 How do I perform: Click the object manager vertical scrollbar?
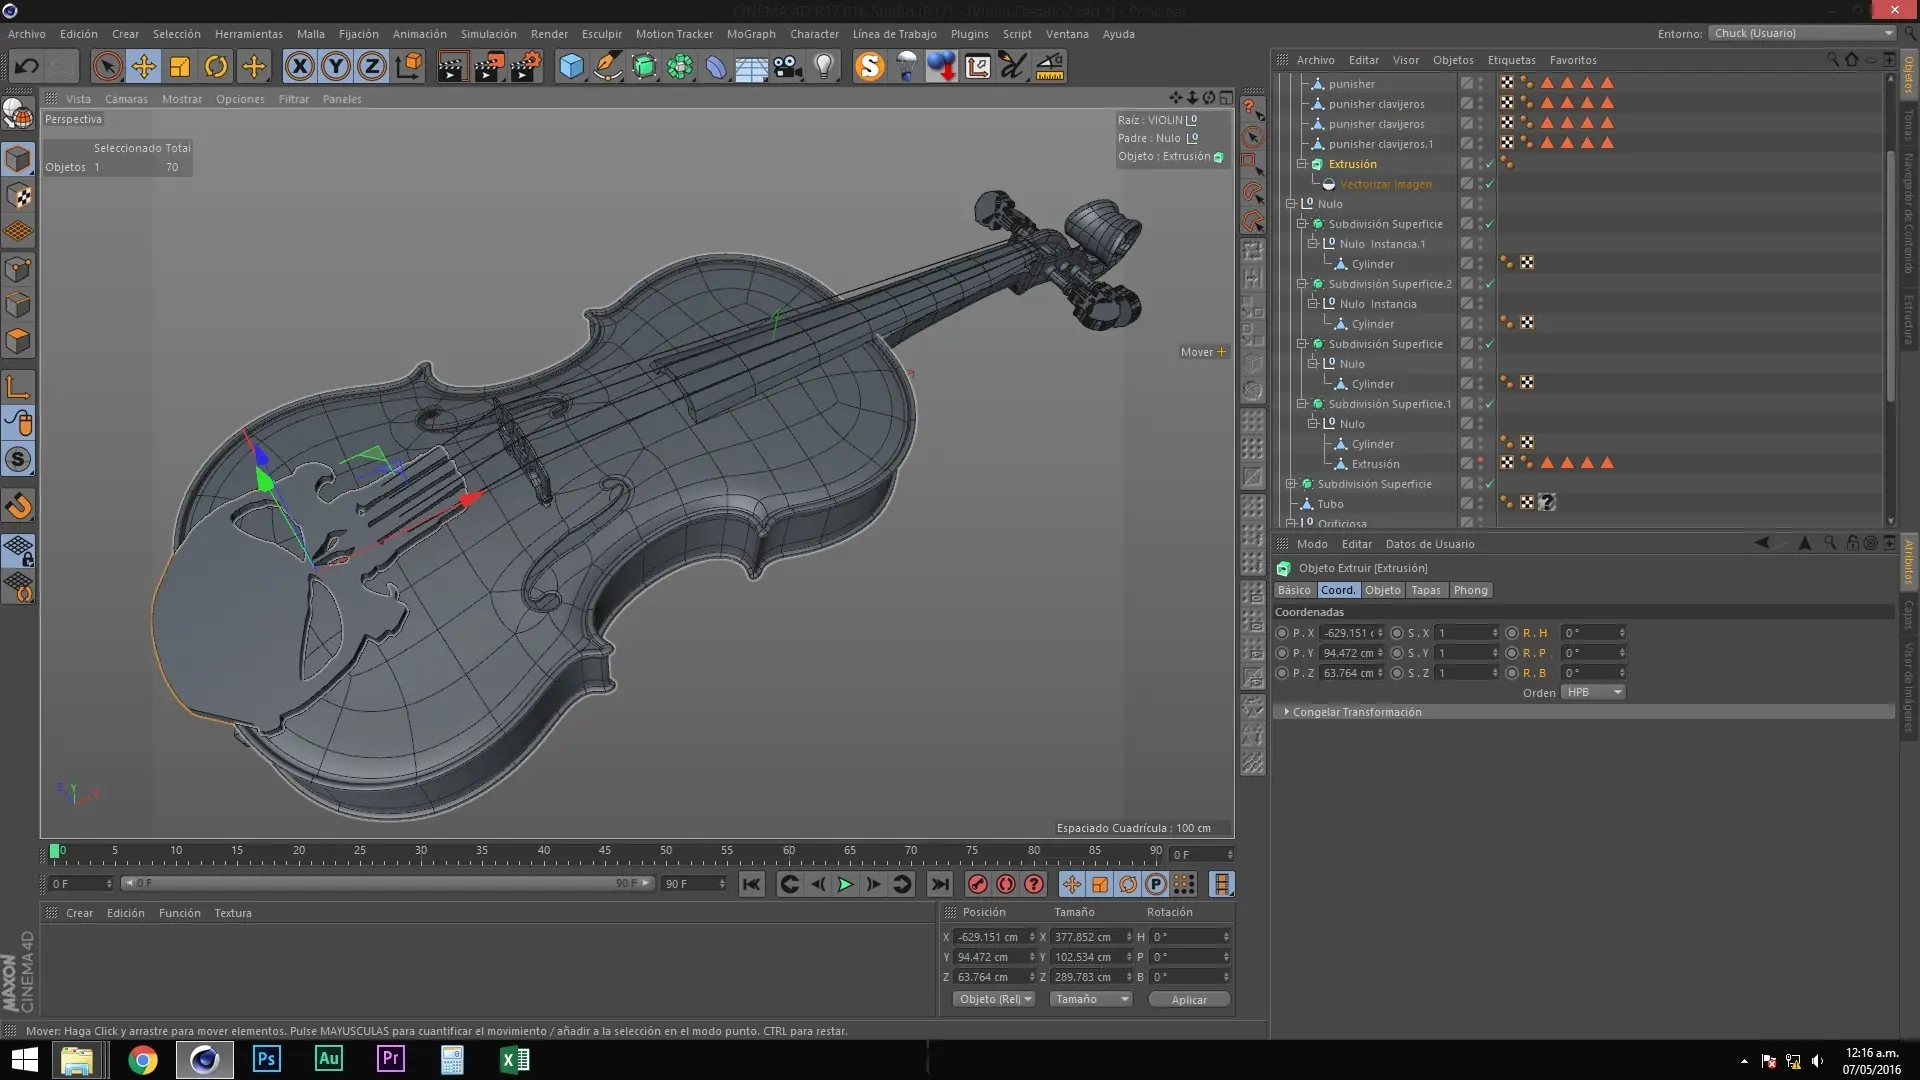pyautogui.click(x=1890, y=275)
